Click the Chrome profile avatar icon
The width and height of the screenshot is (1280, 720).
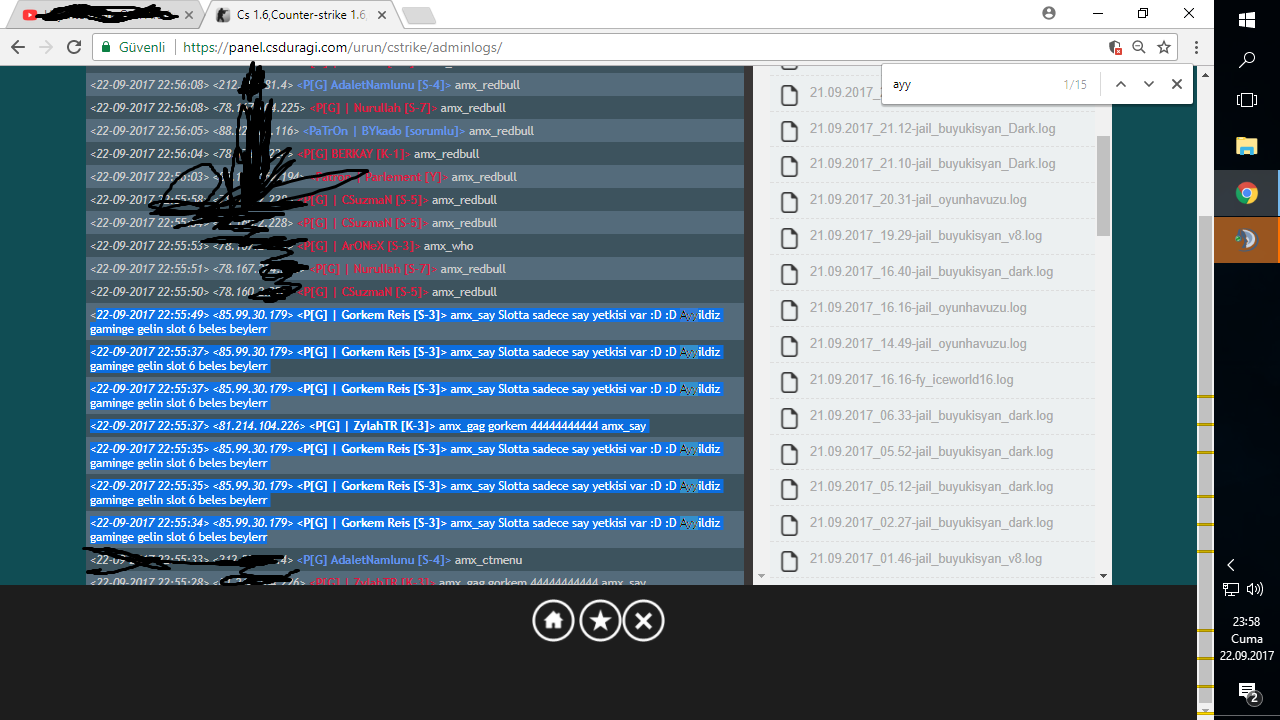pyautogui.click(x=1048, y=13)
